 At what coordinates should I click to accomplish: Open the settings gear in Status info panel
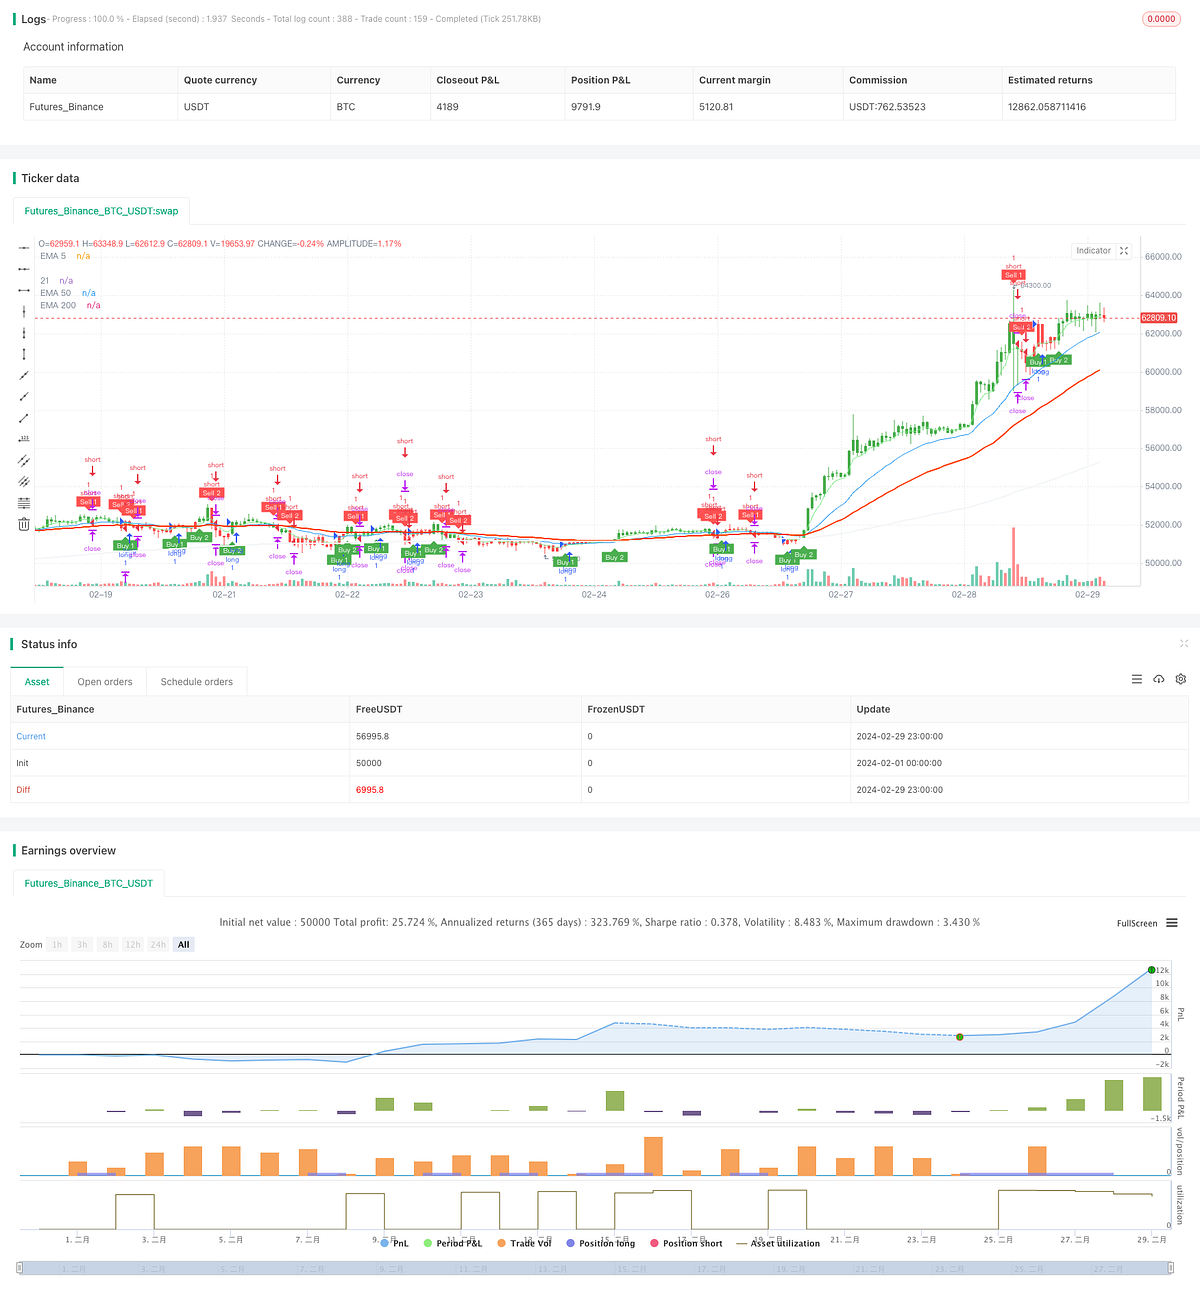(x=1180, y=679)
